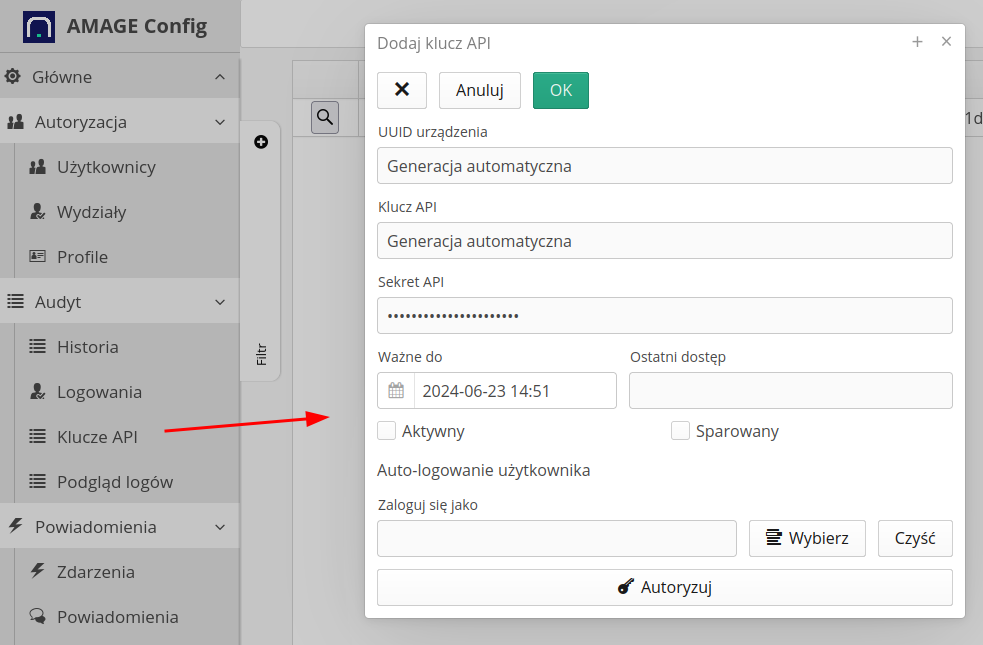This screenshot has height=645, width=983.
Task: Collapse the Powiadomienia section chevron
Action: pyautogui.click(x=220, y=527)
